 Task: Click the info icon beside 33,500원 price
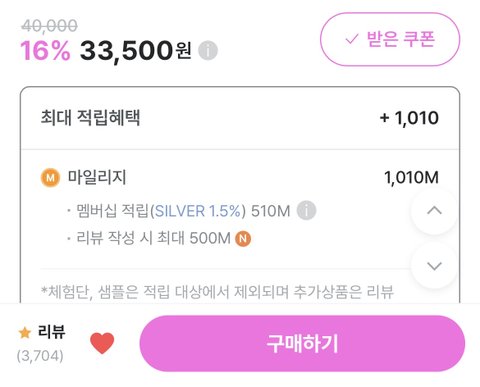(208, 51)
